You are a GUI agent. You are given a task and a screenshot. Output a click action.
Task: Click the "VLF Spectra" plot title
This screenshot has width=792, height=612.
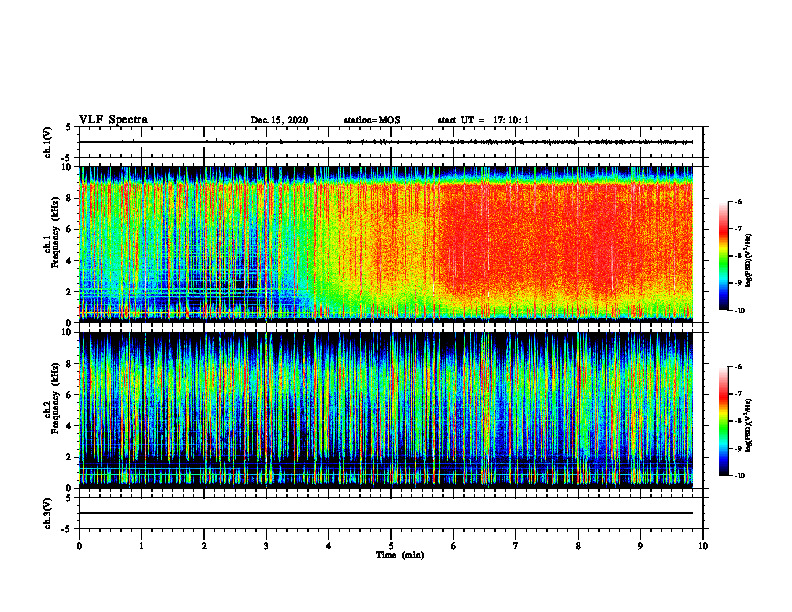point(113,119)
